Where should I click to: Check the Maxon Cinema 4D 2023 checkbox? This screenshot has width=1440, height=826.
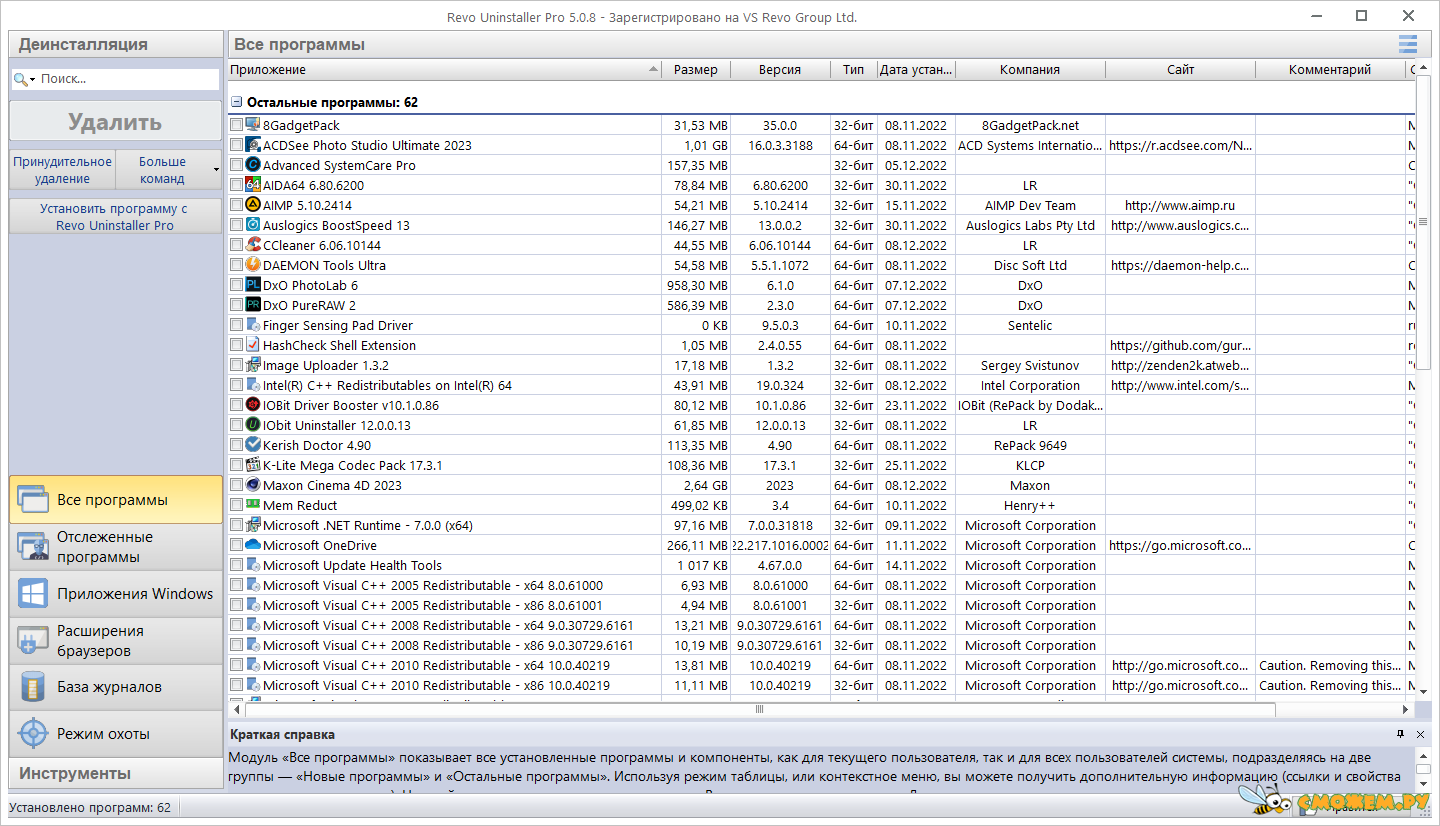236,485
